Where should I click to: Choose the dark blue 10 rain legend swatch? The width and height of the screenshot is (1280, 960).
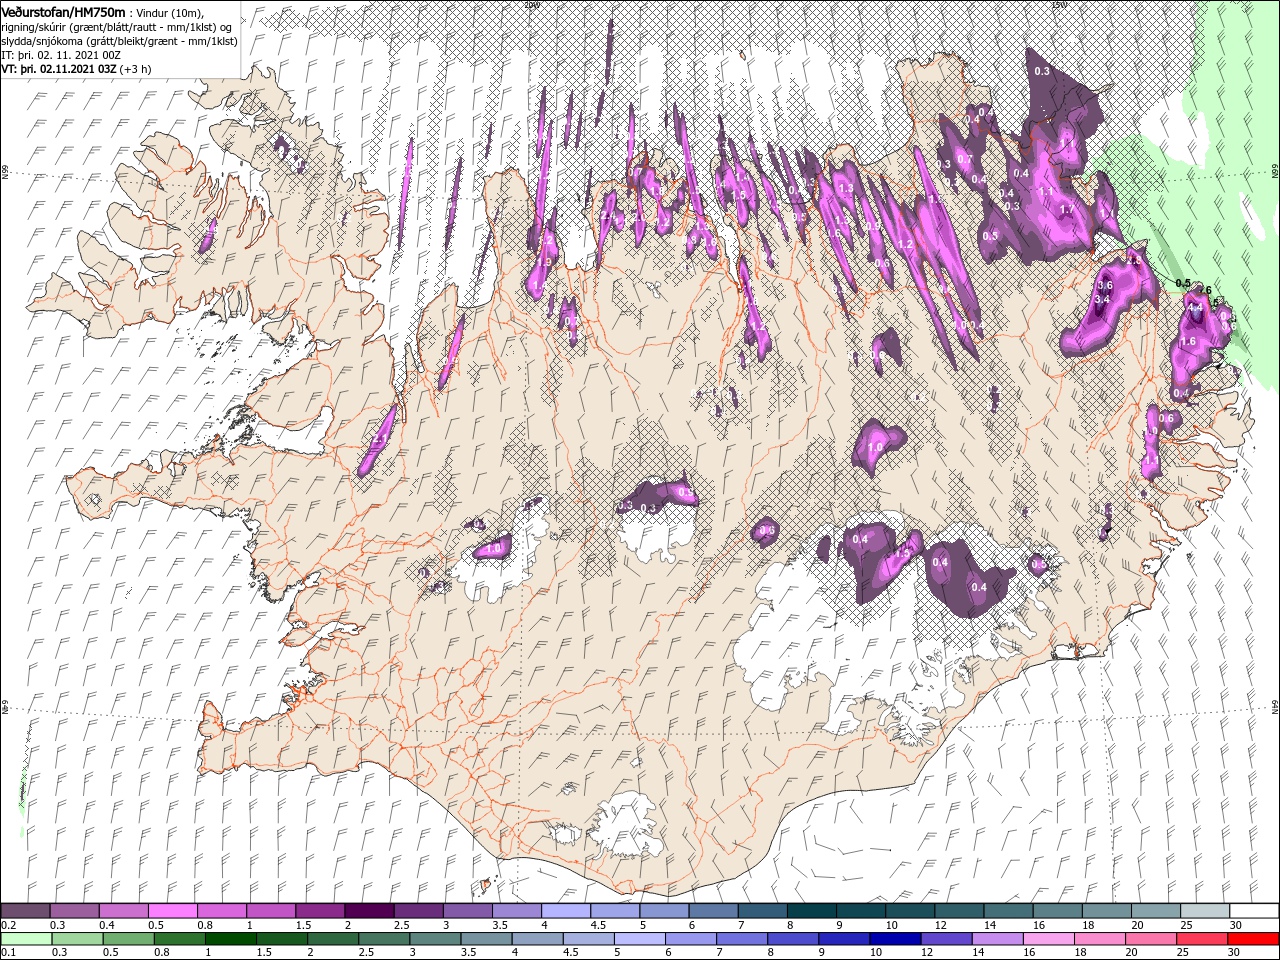(x=894, y=939)
